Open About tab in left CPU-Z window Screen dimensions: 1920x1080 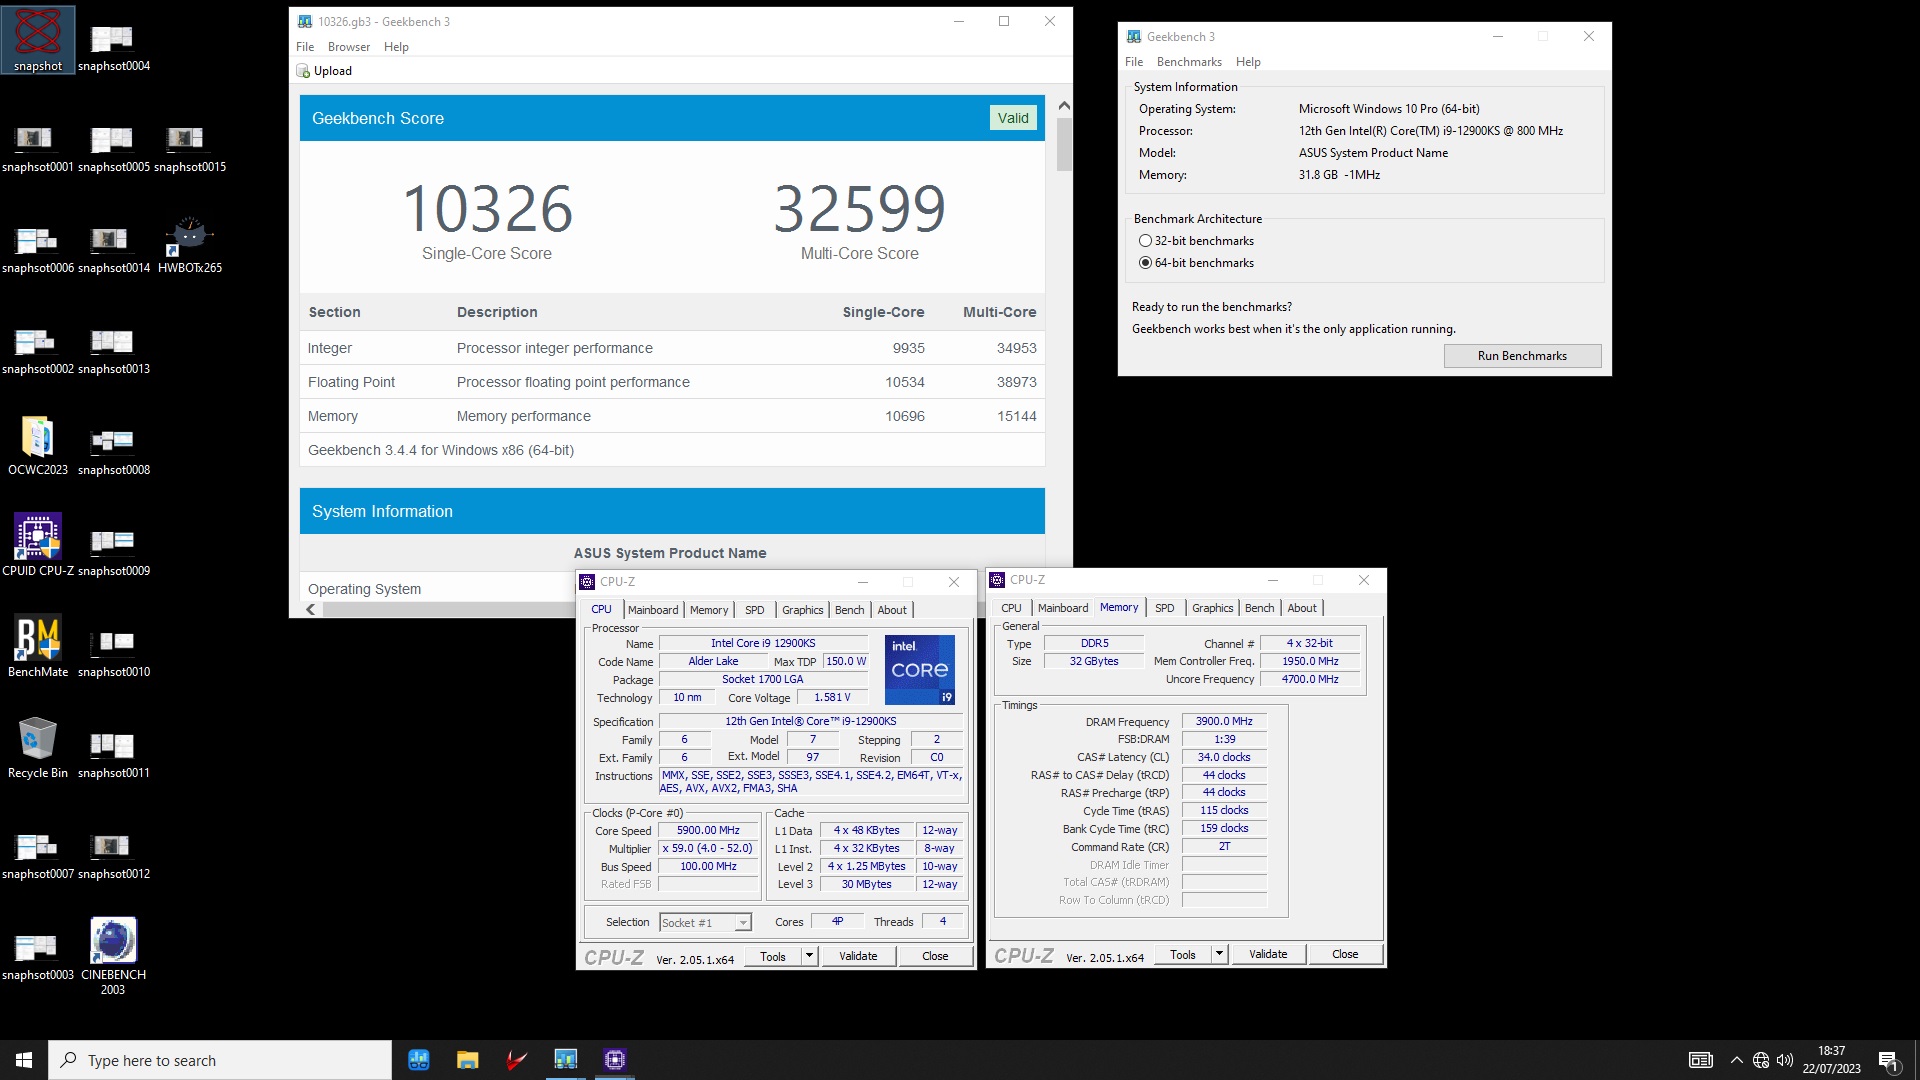[892, 610]
